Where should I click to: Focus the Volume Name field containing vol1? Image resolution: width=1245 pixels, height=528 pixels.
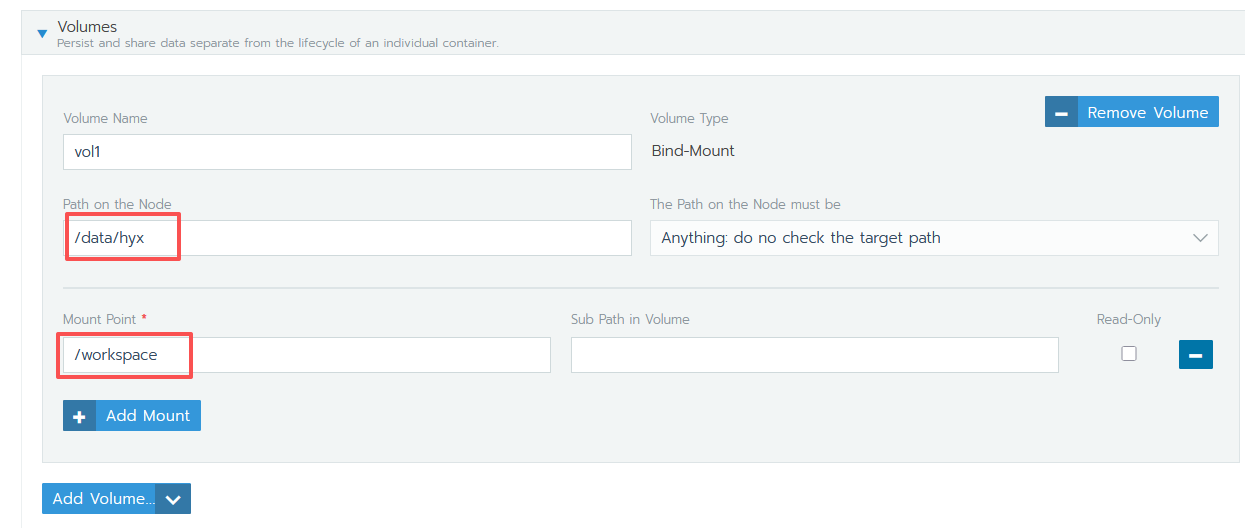click(346, 151)
